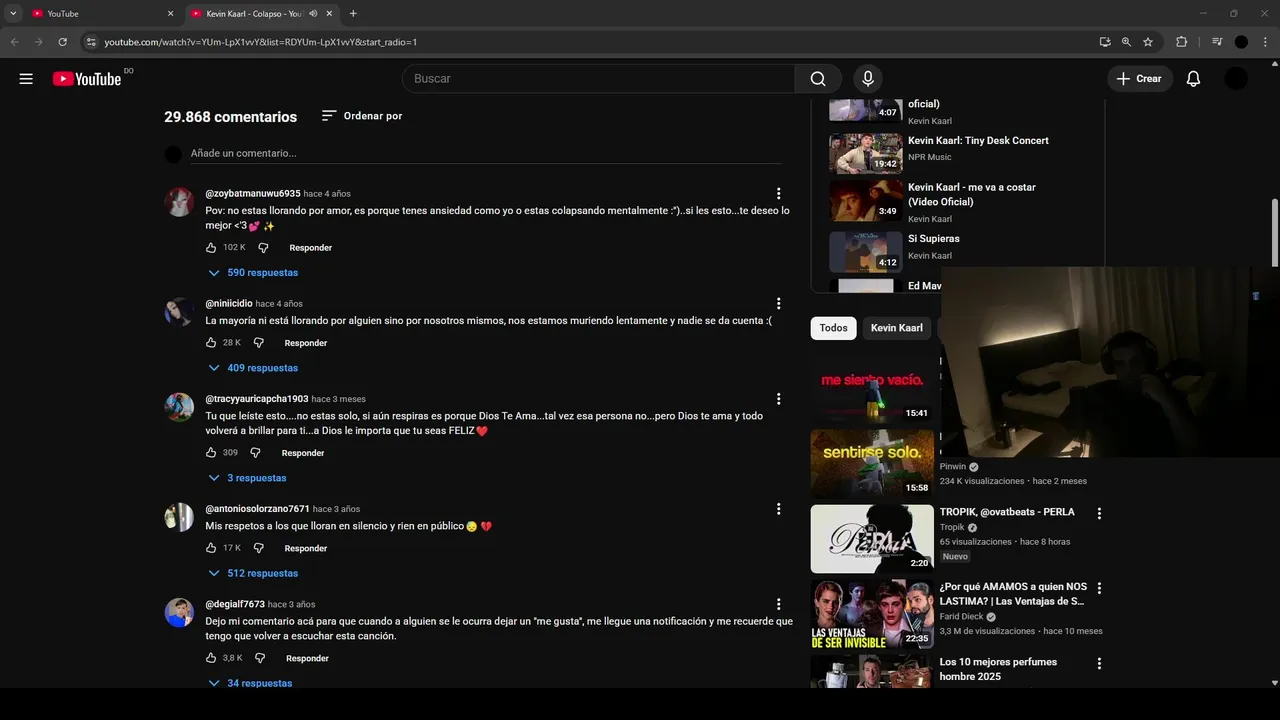
Task: Open options for TROPIK PERLA video
Action: pyautogui.click(x=1099, y=513)
